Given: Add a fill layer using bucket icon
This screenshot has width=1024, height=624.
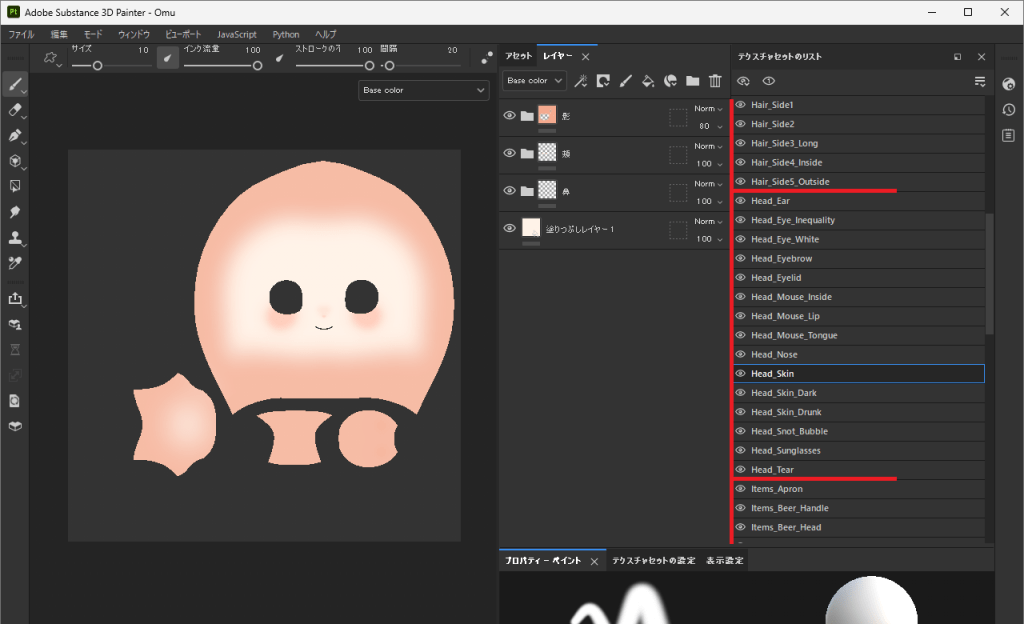Looking at the screenshot, I should point(647,81).
